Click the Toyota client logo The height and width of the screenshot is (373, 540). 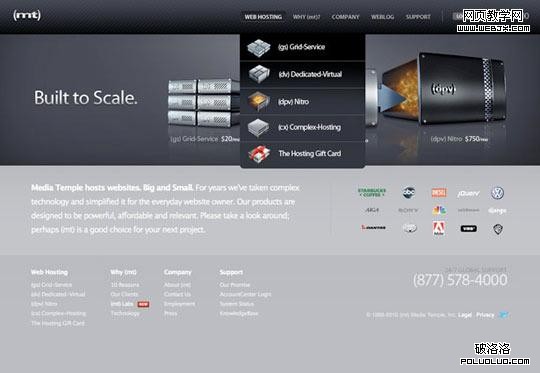point(409,228)
